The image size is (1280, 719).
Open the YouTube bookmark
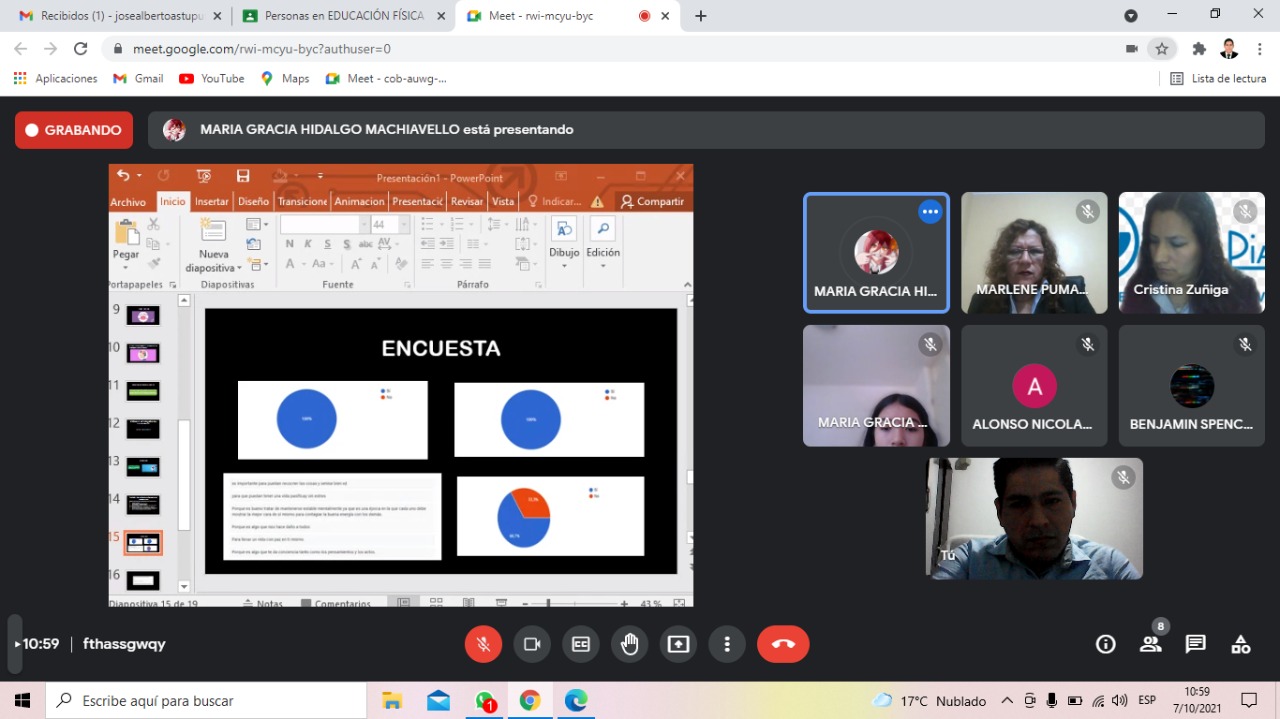pyautogui.click(x=211, y=78)
